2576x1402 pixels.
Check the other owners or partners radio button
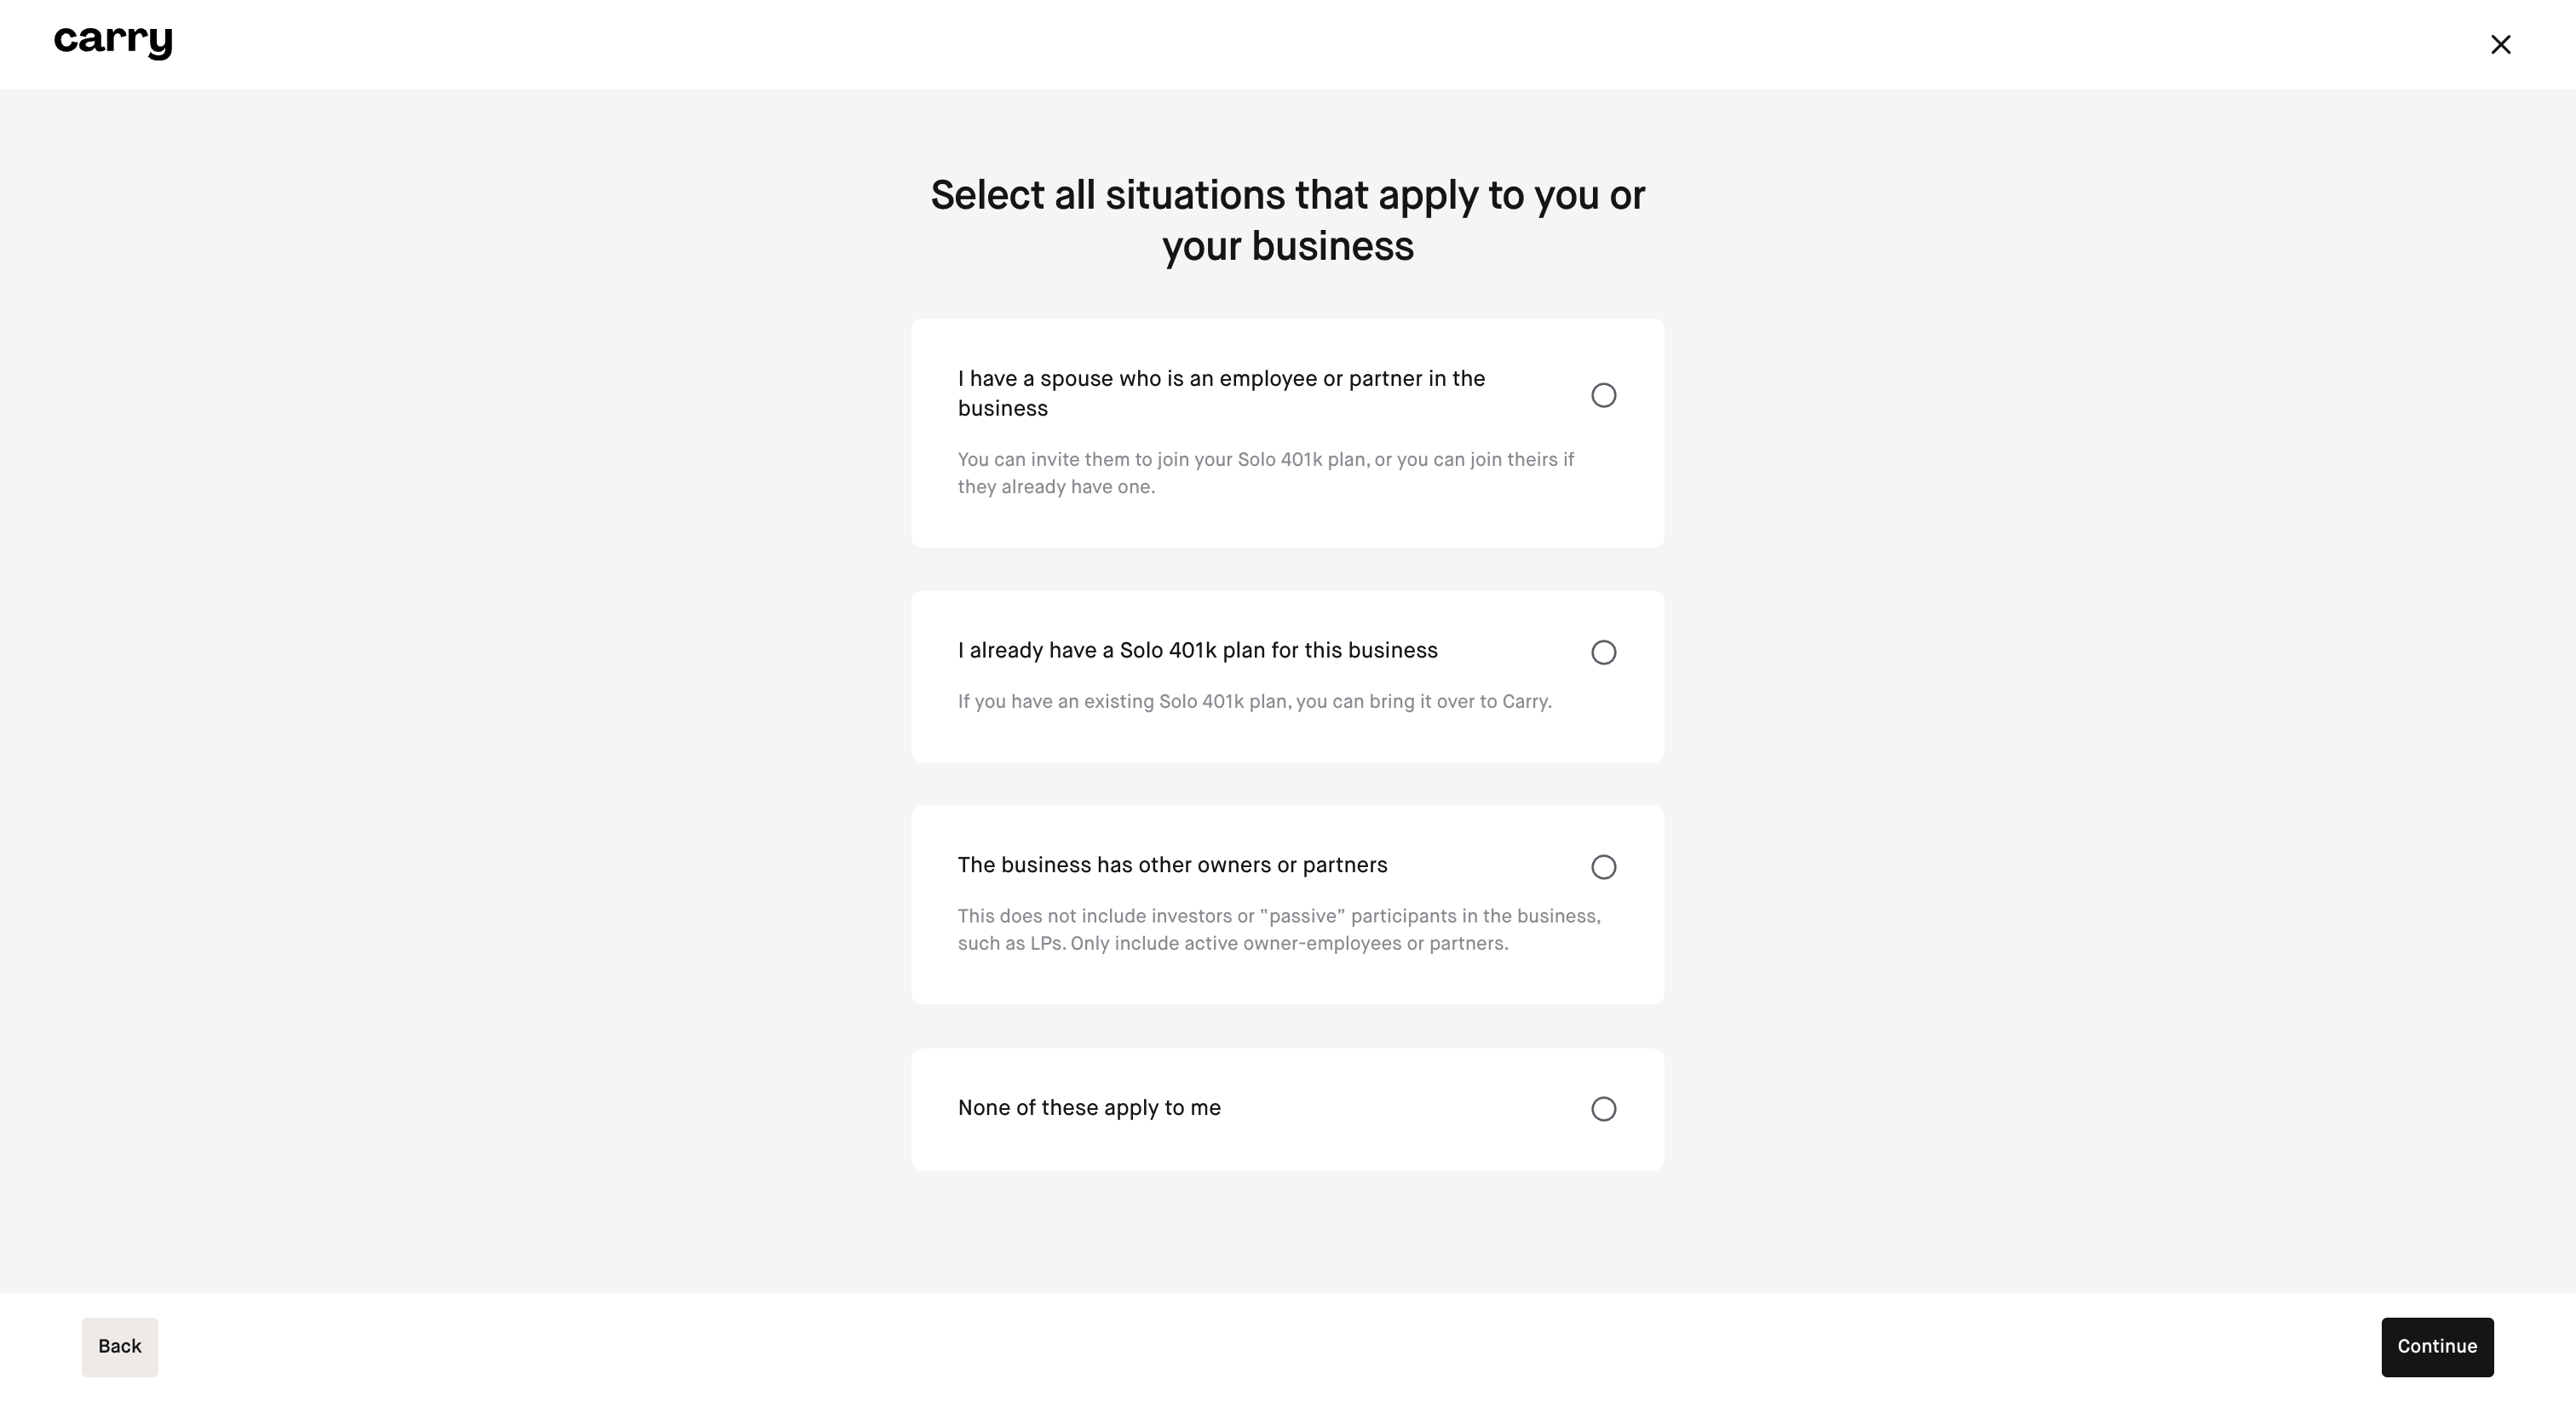pos(1603,867)
